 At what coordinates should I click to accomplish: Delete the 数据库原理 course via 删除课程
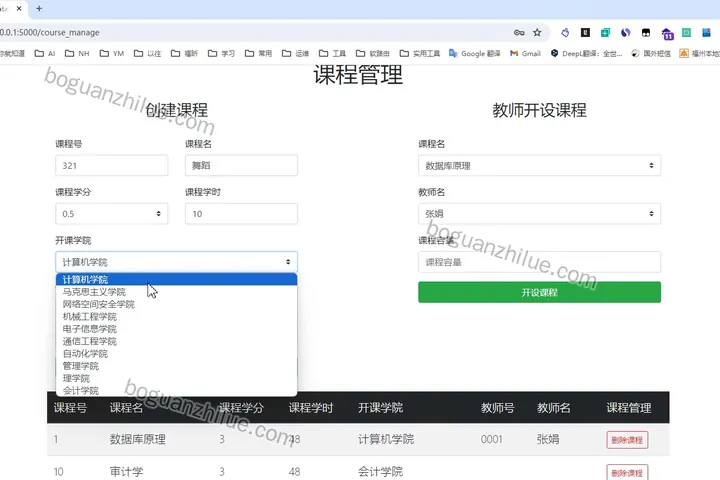627,440
